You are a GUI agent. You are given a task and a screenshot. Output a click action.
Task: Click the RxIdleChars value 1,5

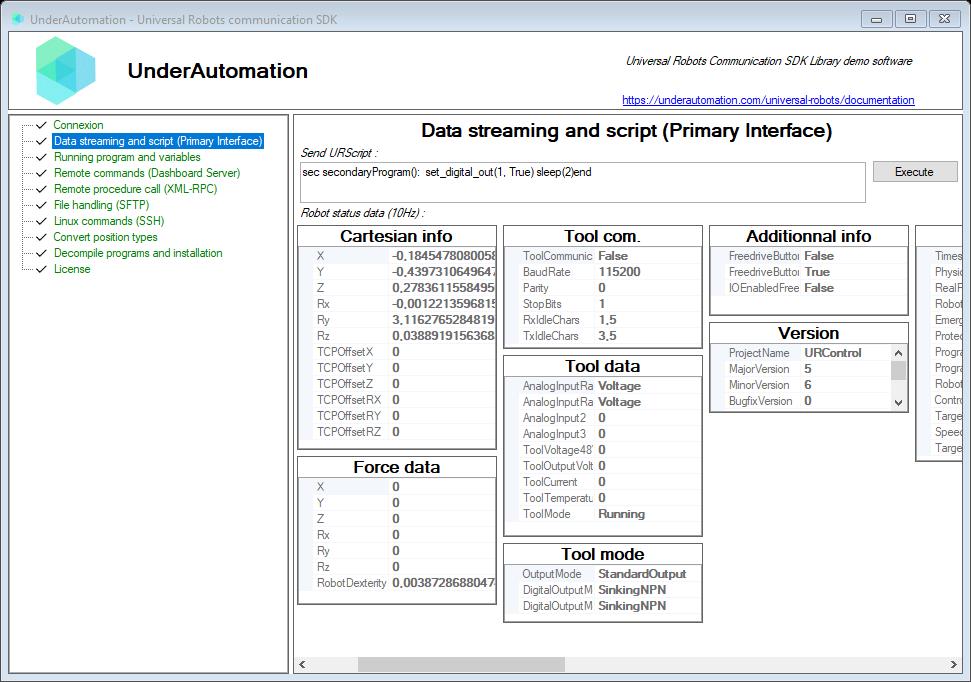pos(607,320)
